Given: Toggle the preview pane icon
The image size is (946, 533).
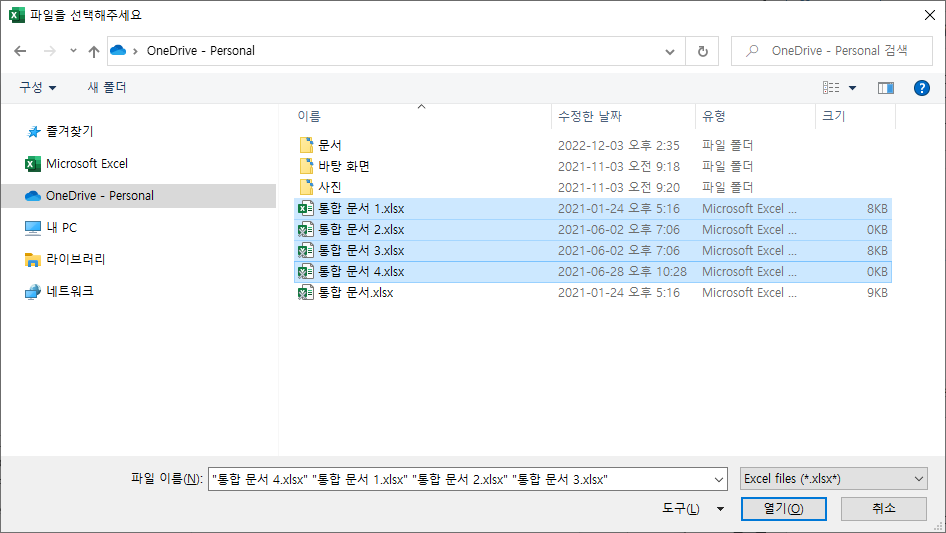Looking at the screenshot, I should [886, 88].
